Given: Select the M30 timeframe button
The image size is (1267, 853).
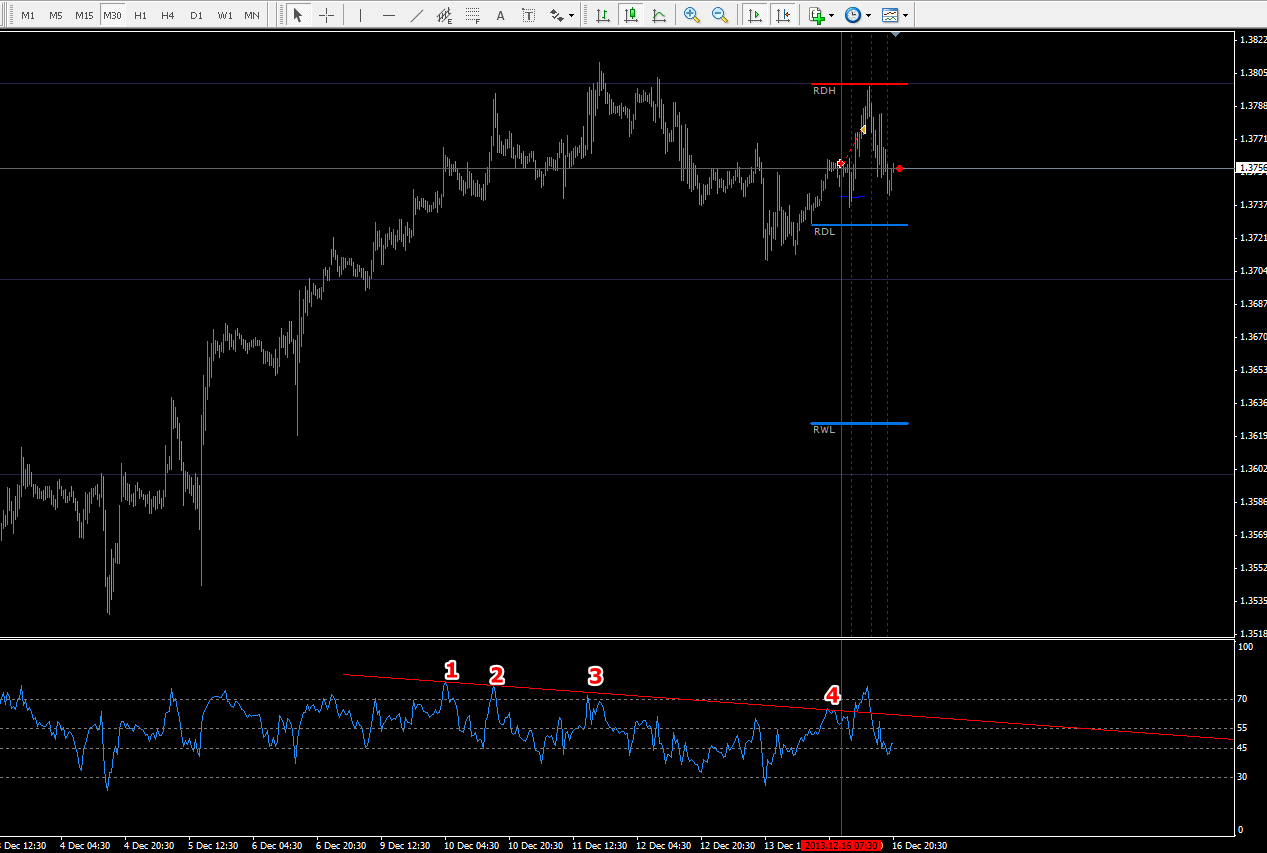Looking at the screenshot, I should coord(113,15).
